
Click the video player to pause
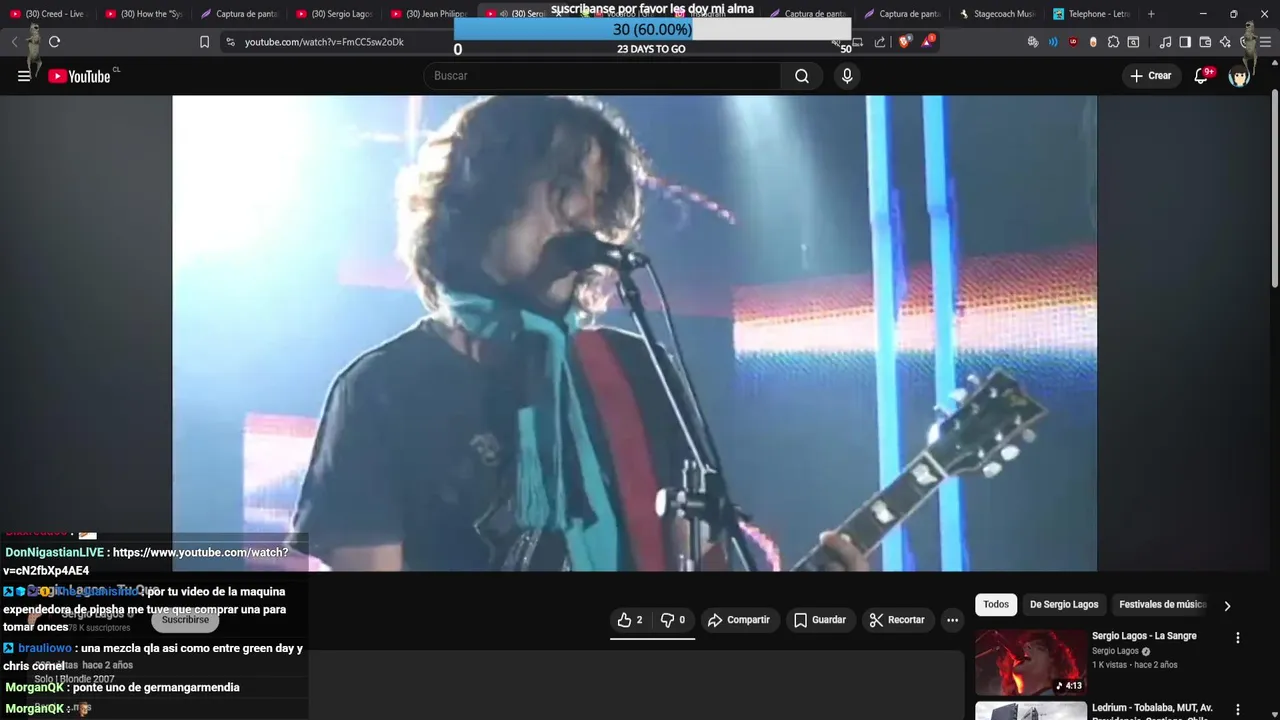(x=634, y=333)
